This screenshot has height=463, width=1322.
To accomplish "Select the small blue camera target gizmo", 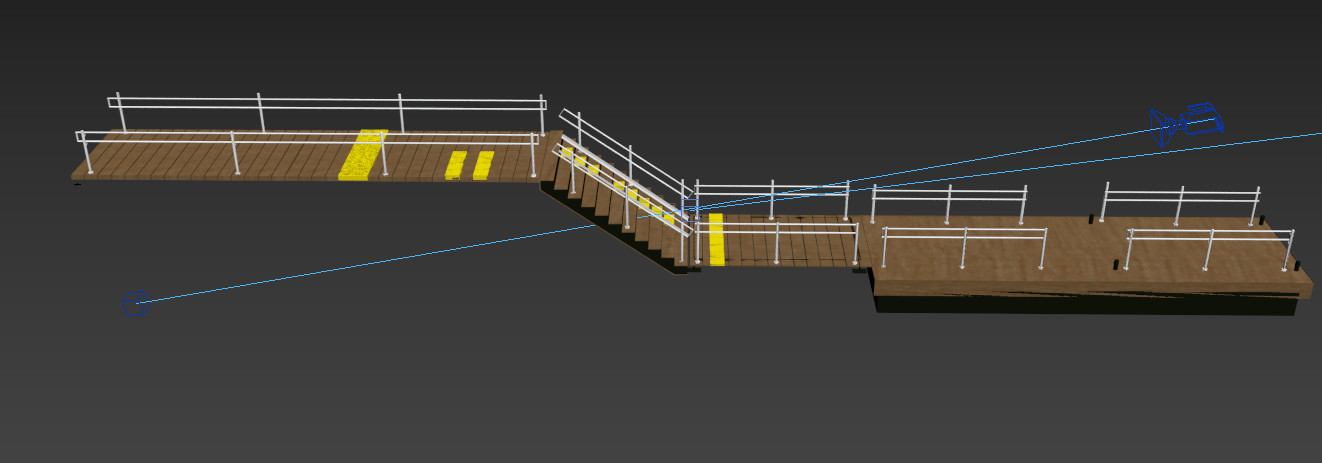I will (136, 303).
